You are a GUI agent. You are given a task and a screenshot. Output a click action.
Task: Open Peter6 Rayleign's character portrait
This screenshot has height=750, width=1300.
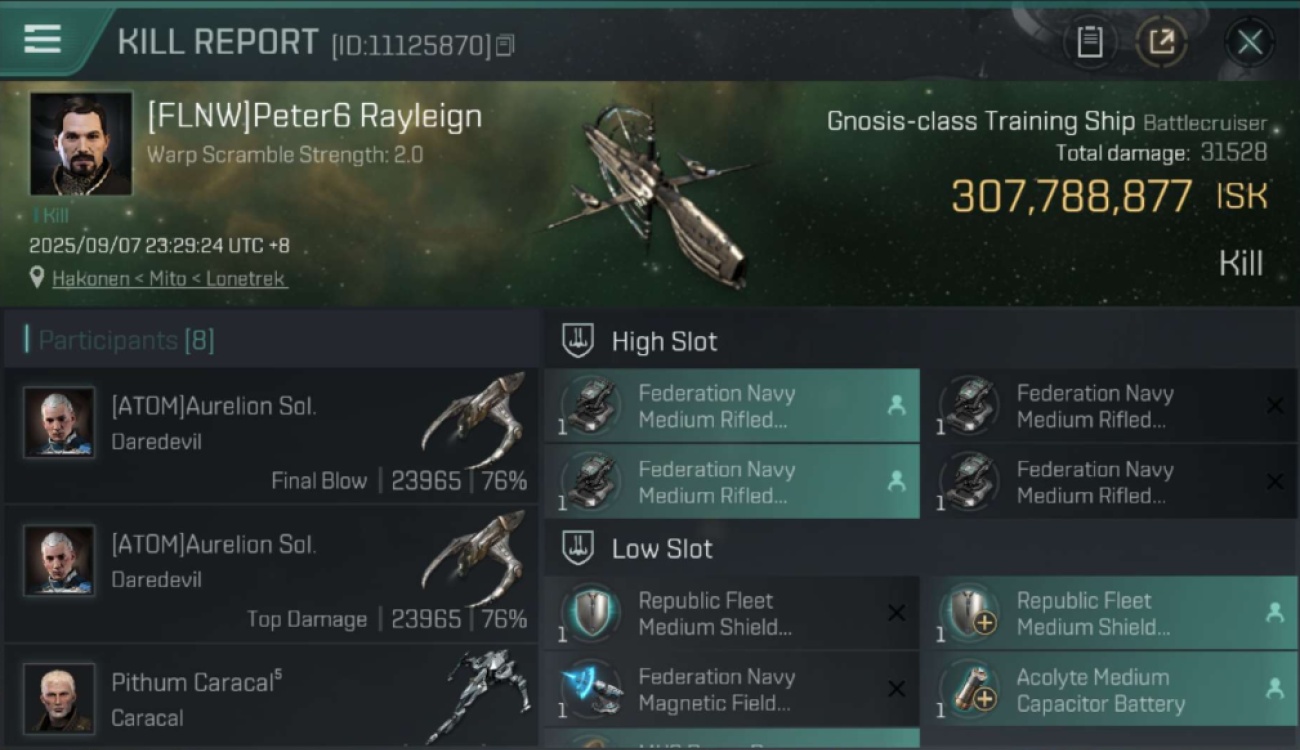[81, 143]
